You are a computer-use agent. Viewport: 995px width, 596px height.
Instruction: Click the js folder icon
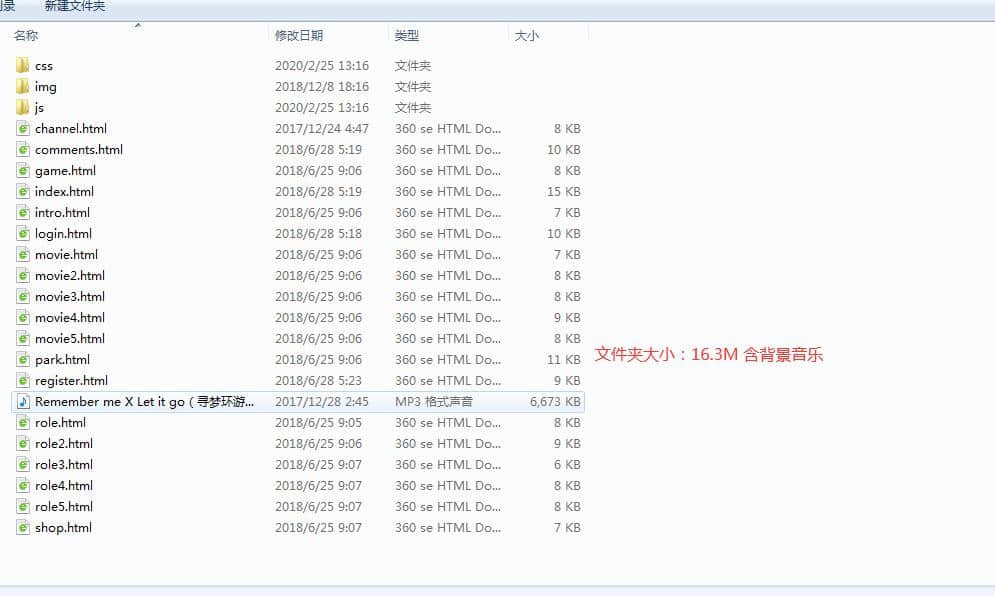point(23,107)
